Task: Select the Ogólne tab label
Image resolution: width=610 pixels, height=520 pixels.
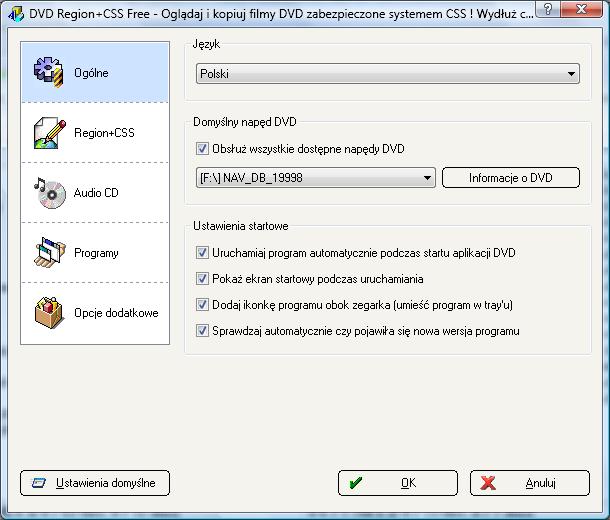Action: click(91, 73)
